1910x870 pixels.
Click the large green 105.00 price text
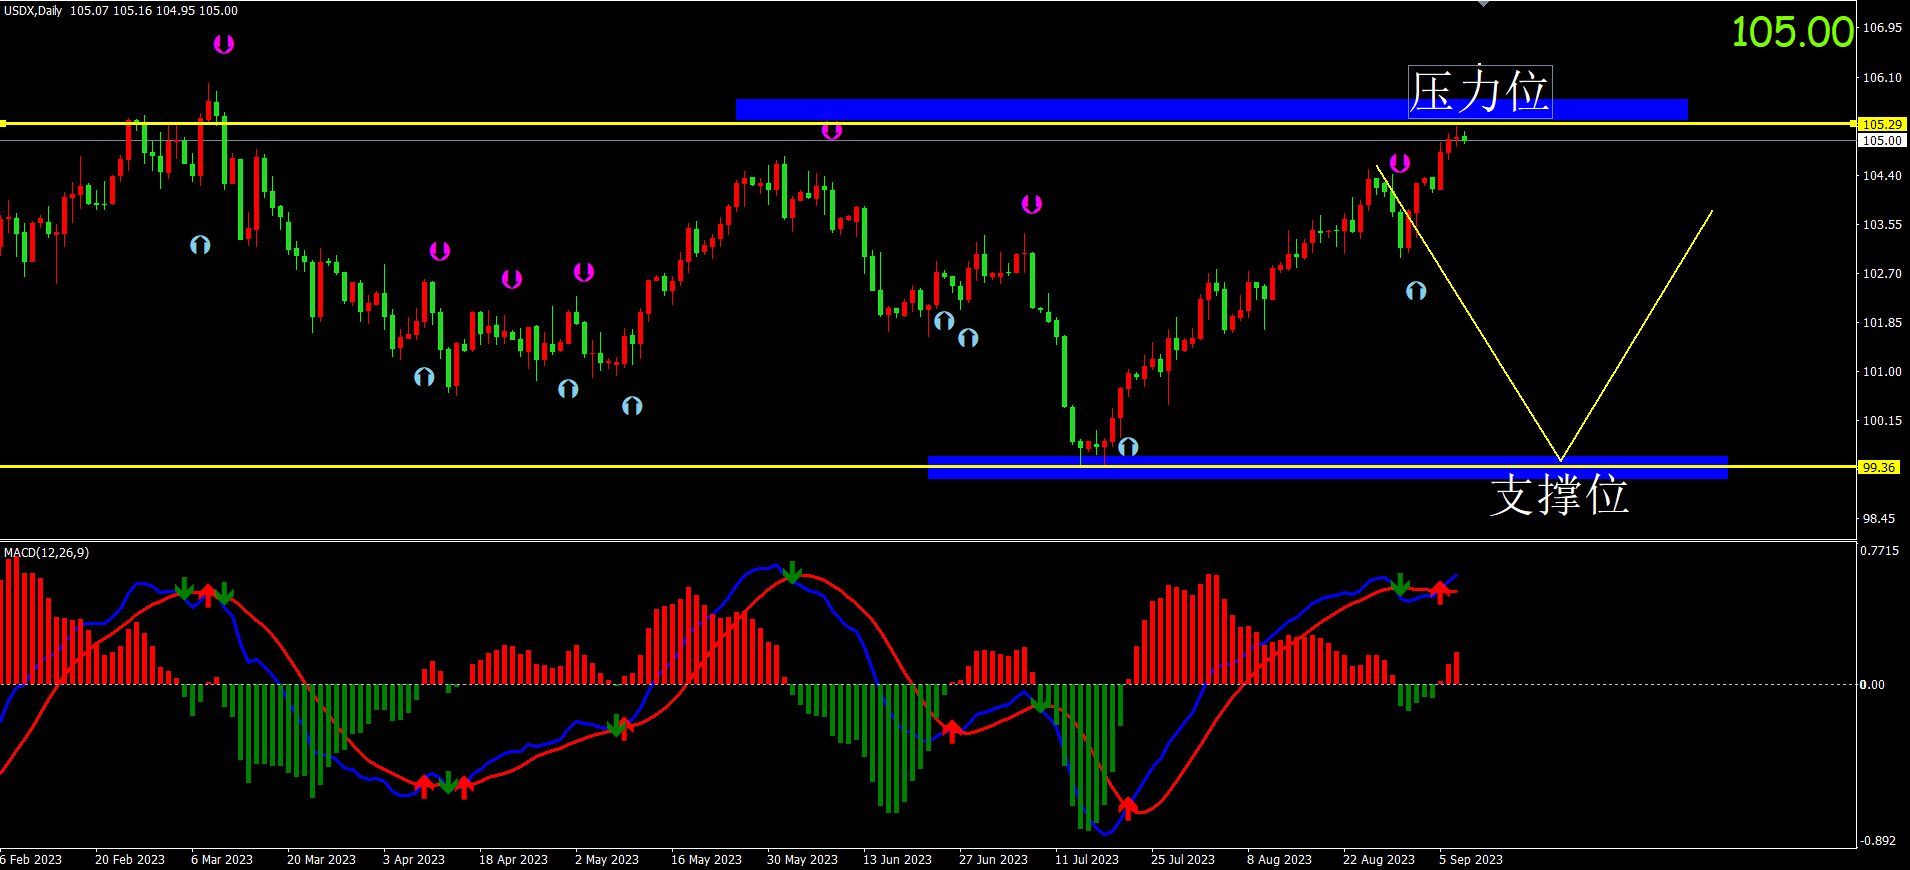point(1792,32)
